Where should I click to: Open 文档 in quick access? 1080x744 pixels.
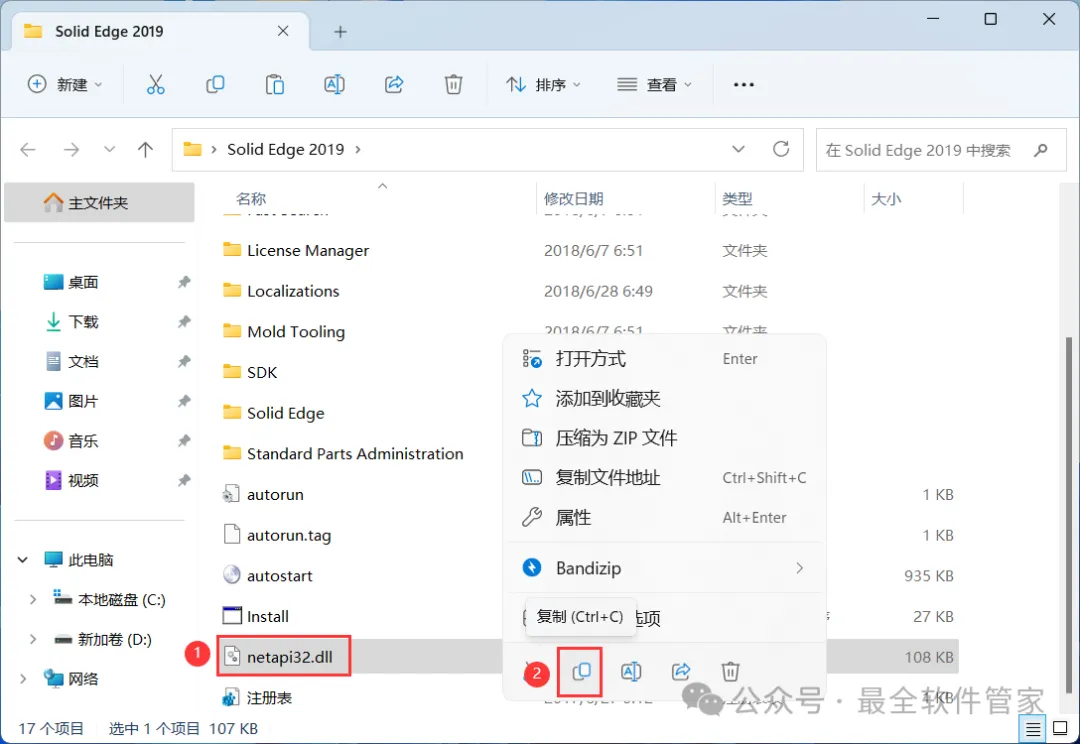(x=83, y=362)
